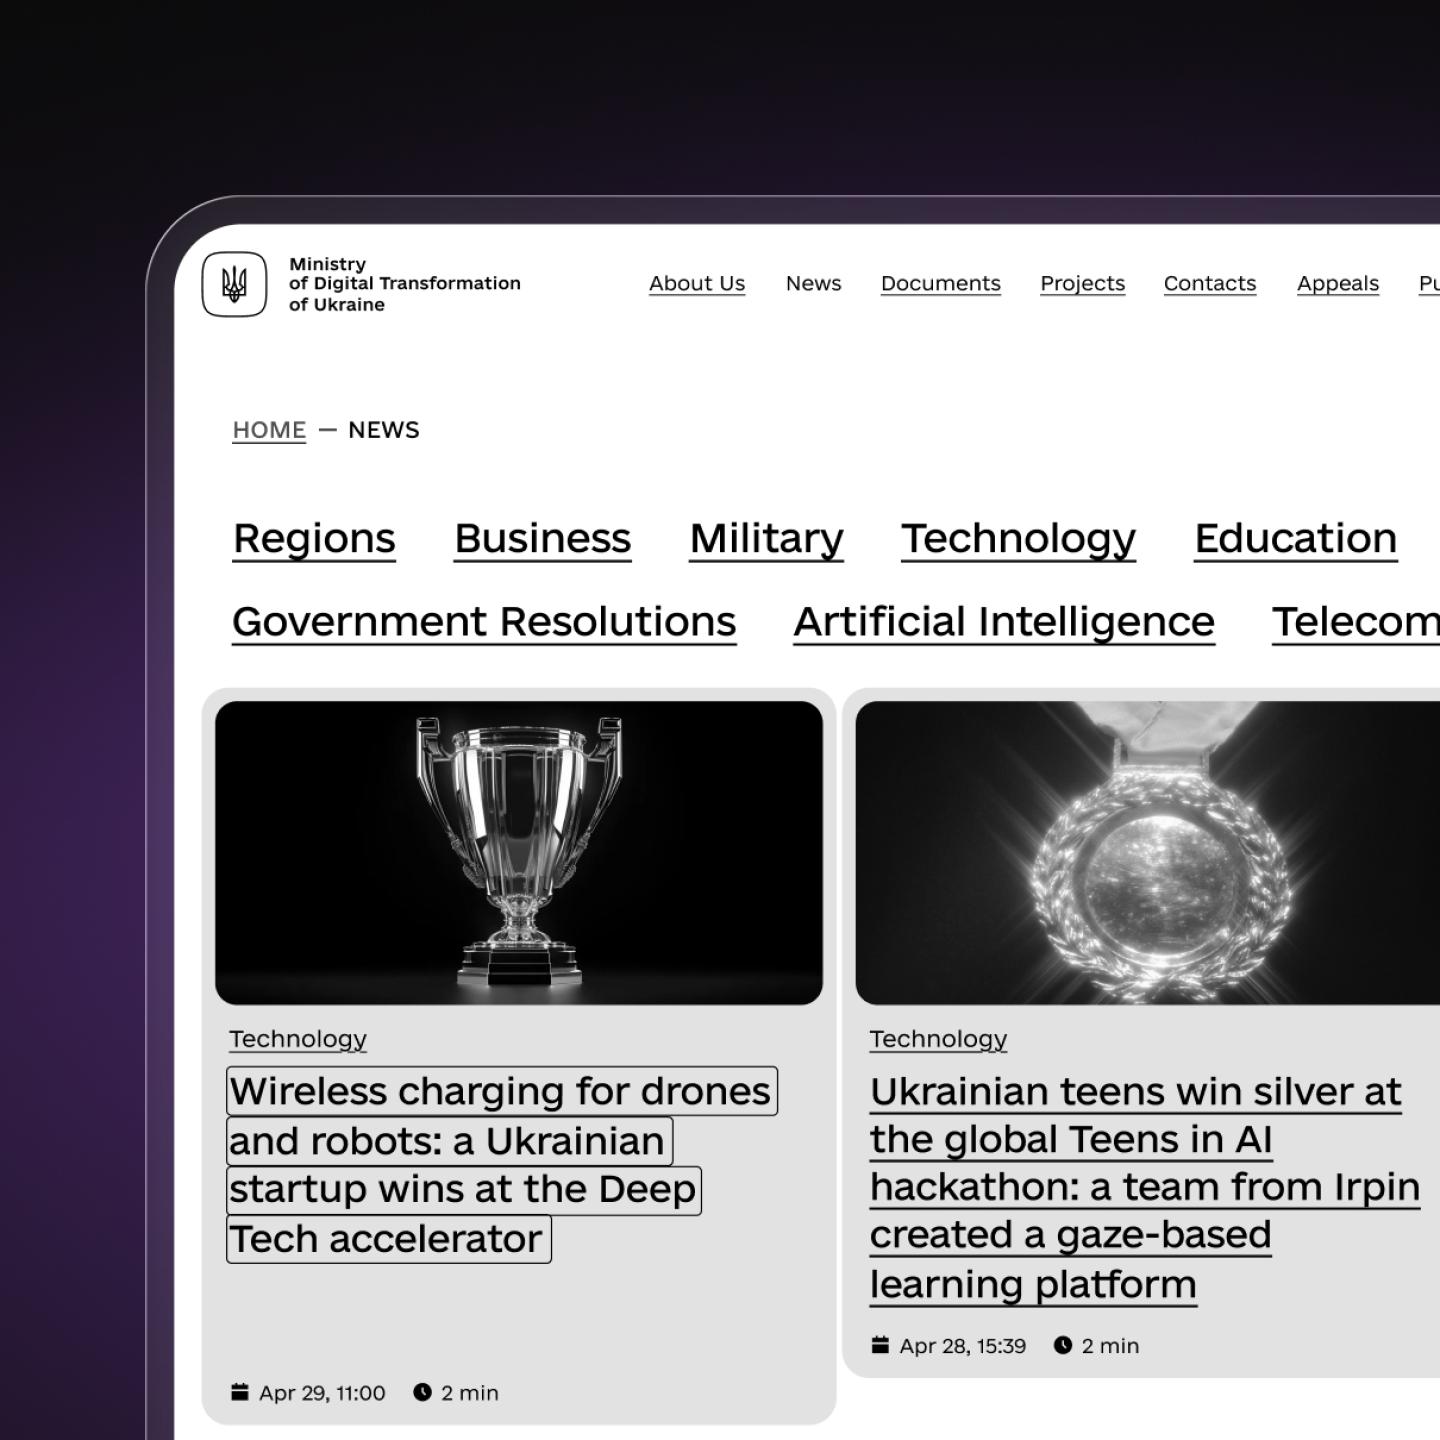Click clock icon on wireless charging card
This screenshot has width=1440, height=1440.
pyautogui.click(x=422, y=1392)
